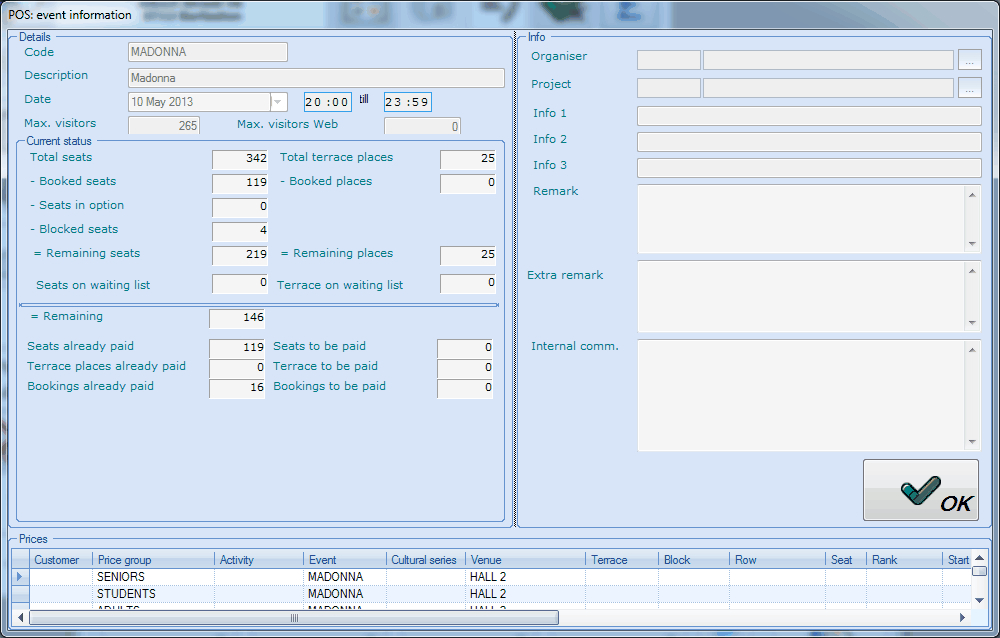Click the green checkmark OK icon

(920, 489)
